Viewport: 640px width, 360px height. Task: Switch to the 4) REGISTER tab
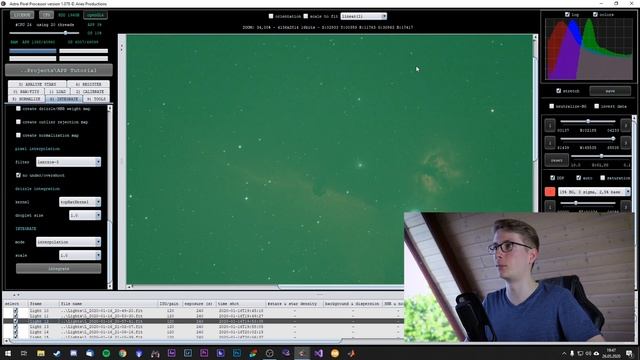88,84
